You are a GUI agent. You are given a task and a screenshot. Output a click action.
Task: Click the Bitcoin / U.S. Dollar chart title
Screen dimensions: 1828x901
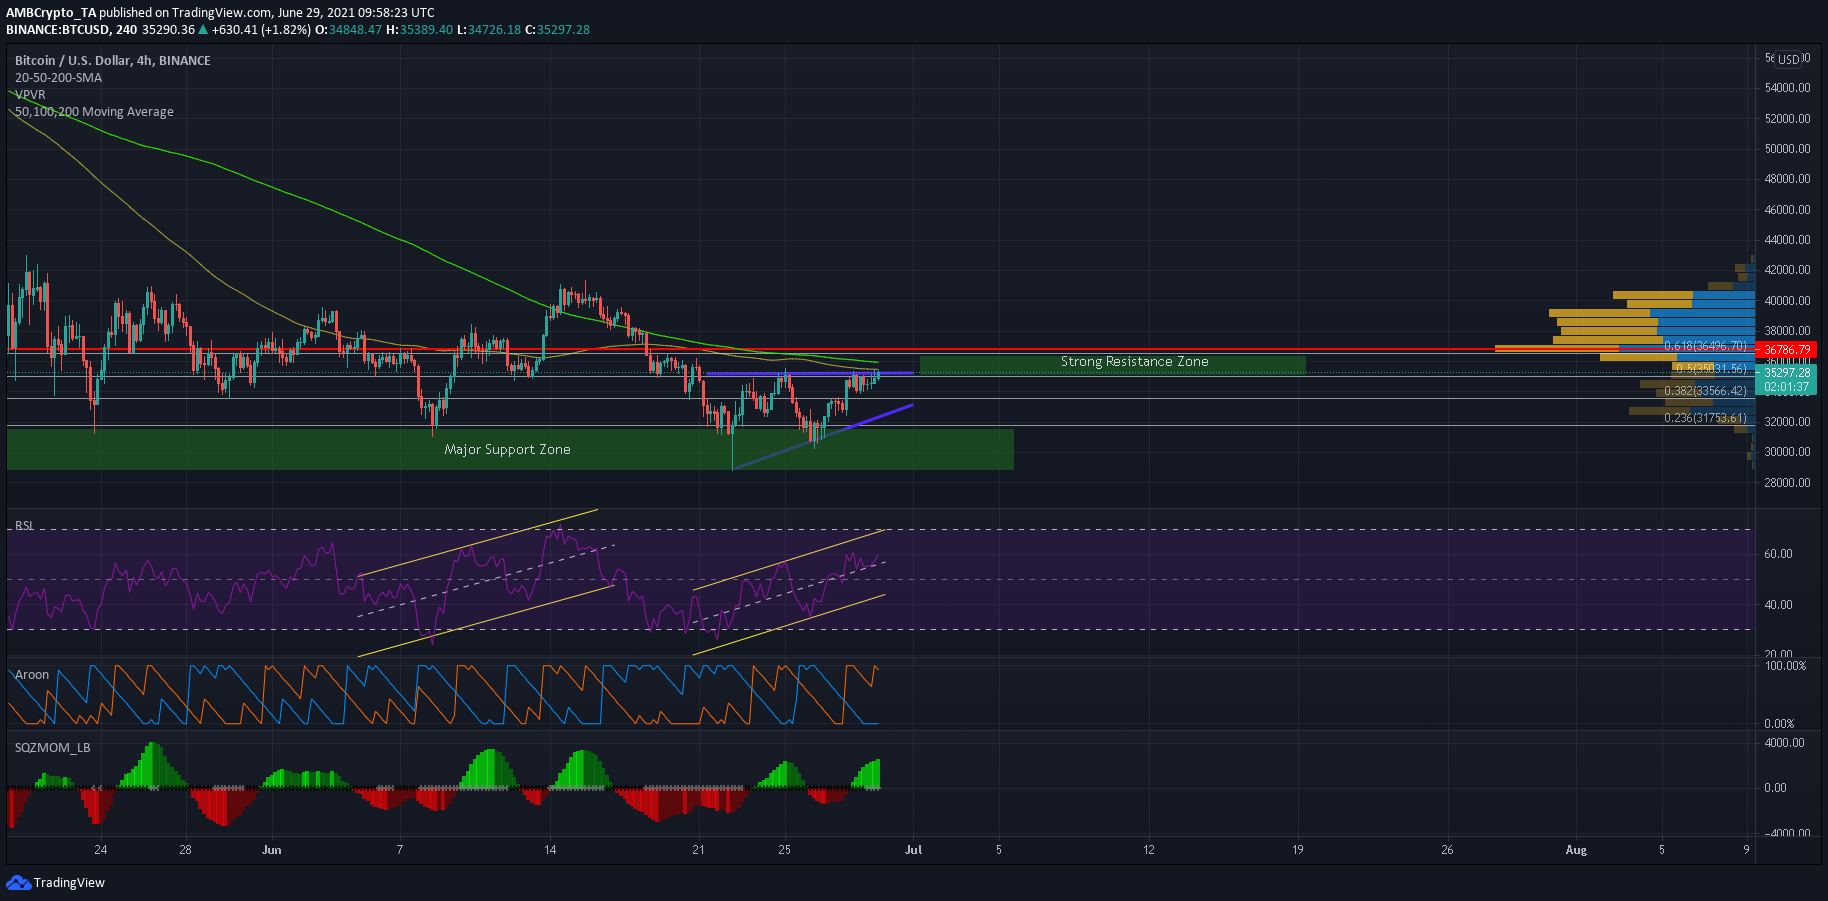(113, 60)
